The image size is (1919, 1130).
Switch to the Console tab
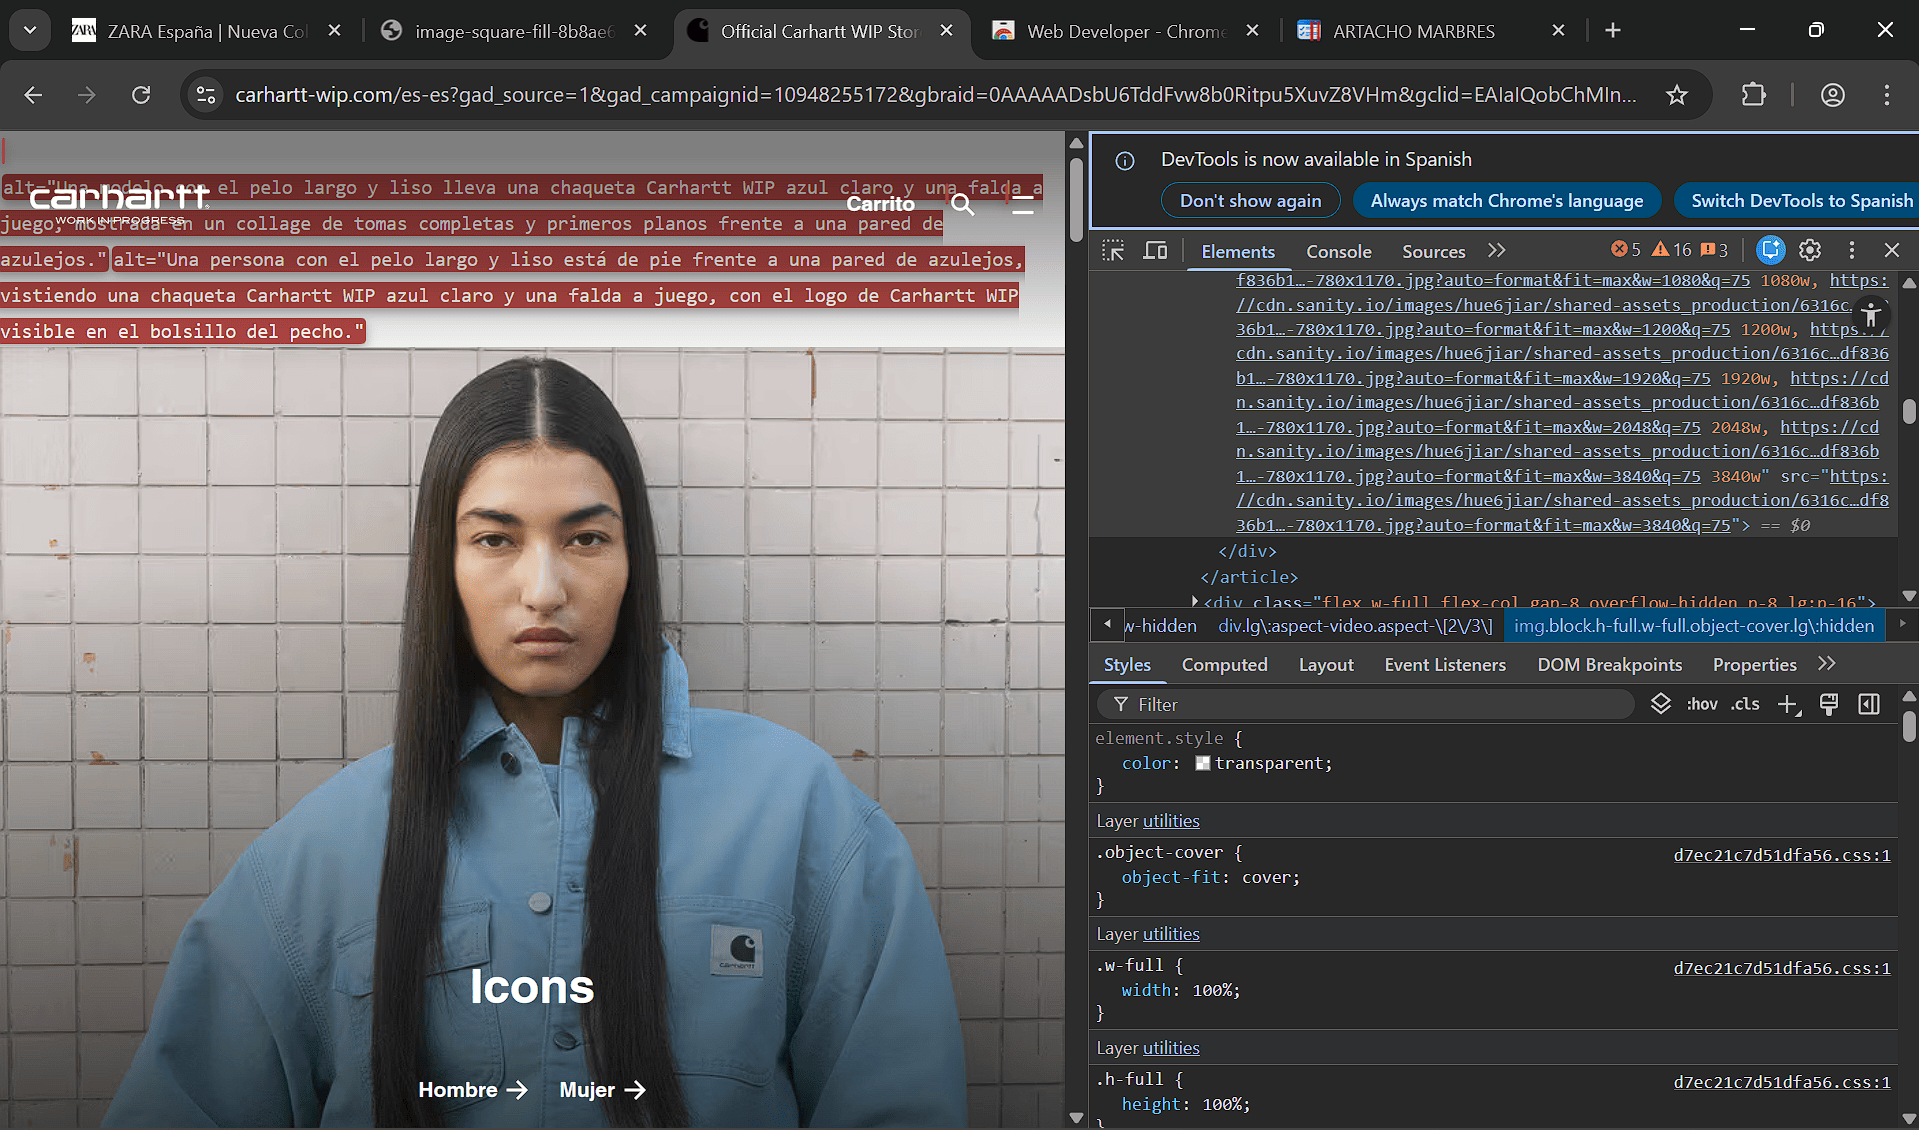click(1338, 252)
